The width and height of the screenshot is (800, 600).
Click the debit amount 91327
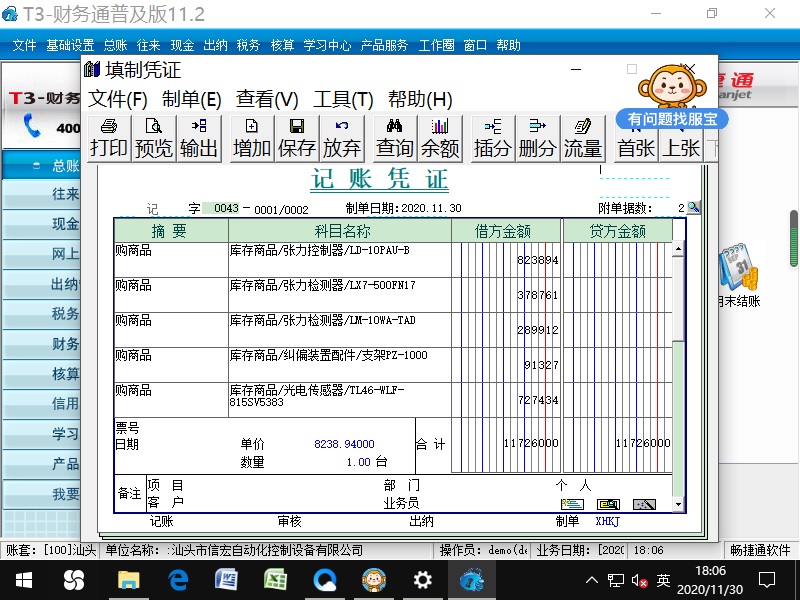point(541,365)
